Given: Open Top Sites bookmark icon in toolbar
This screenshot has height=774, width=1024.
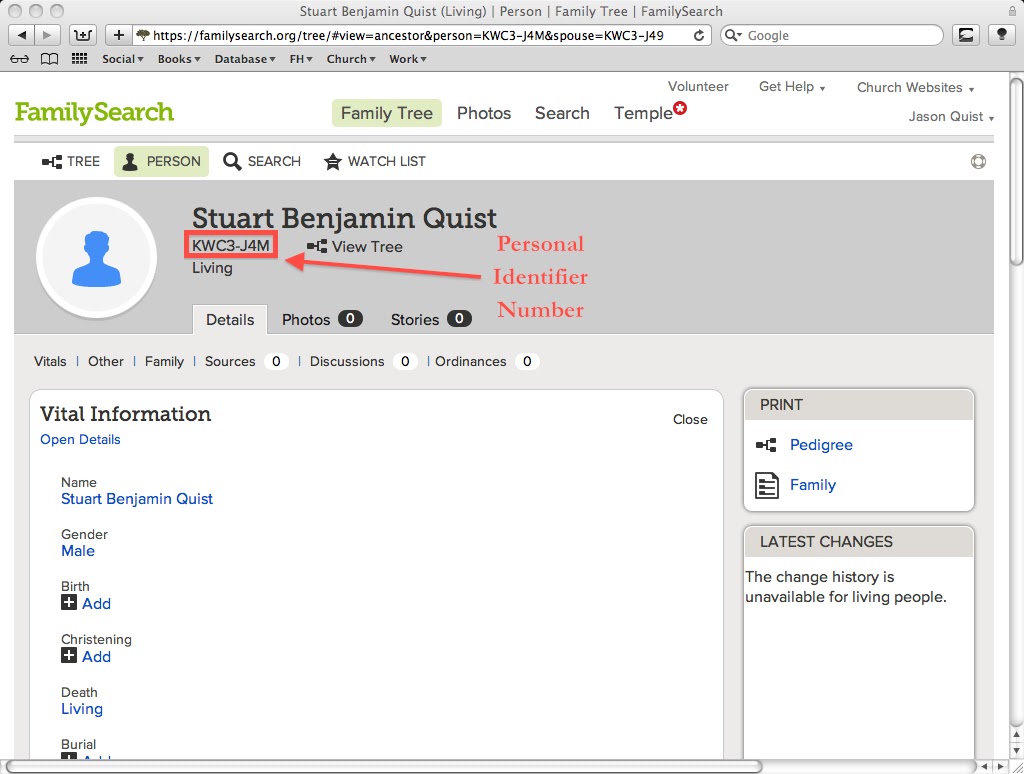Looking at the screenshot, I should pyautogui.click(x=82, y=35).
